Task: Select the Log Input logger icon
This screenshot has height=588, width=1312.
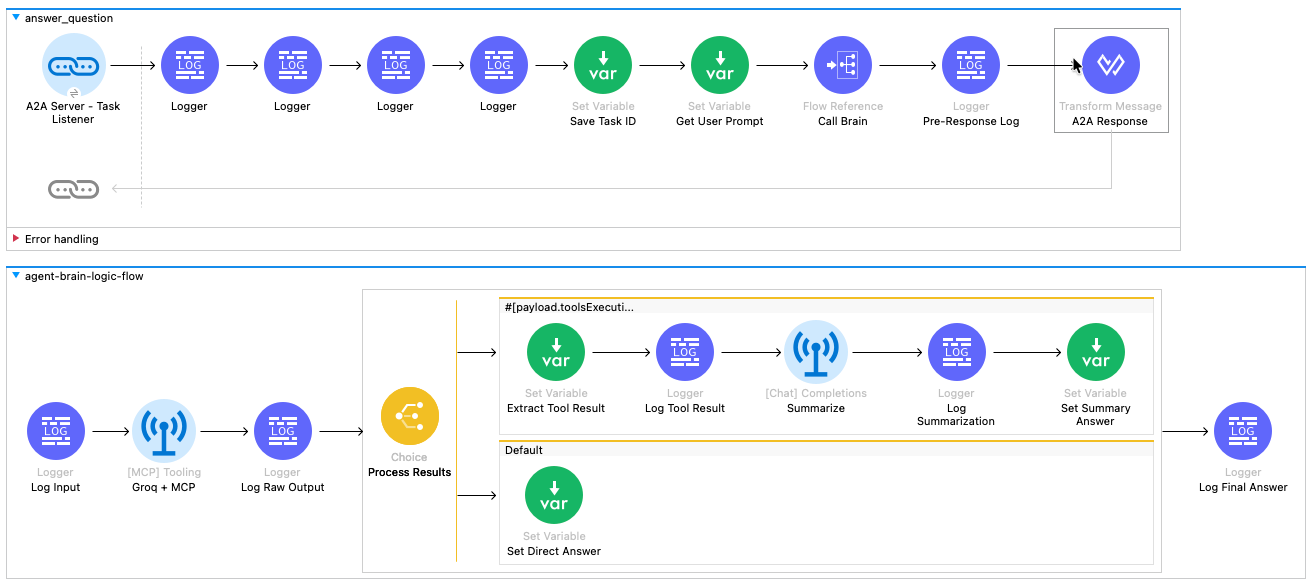Action: pyautogui.click(x=56, y=430)
